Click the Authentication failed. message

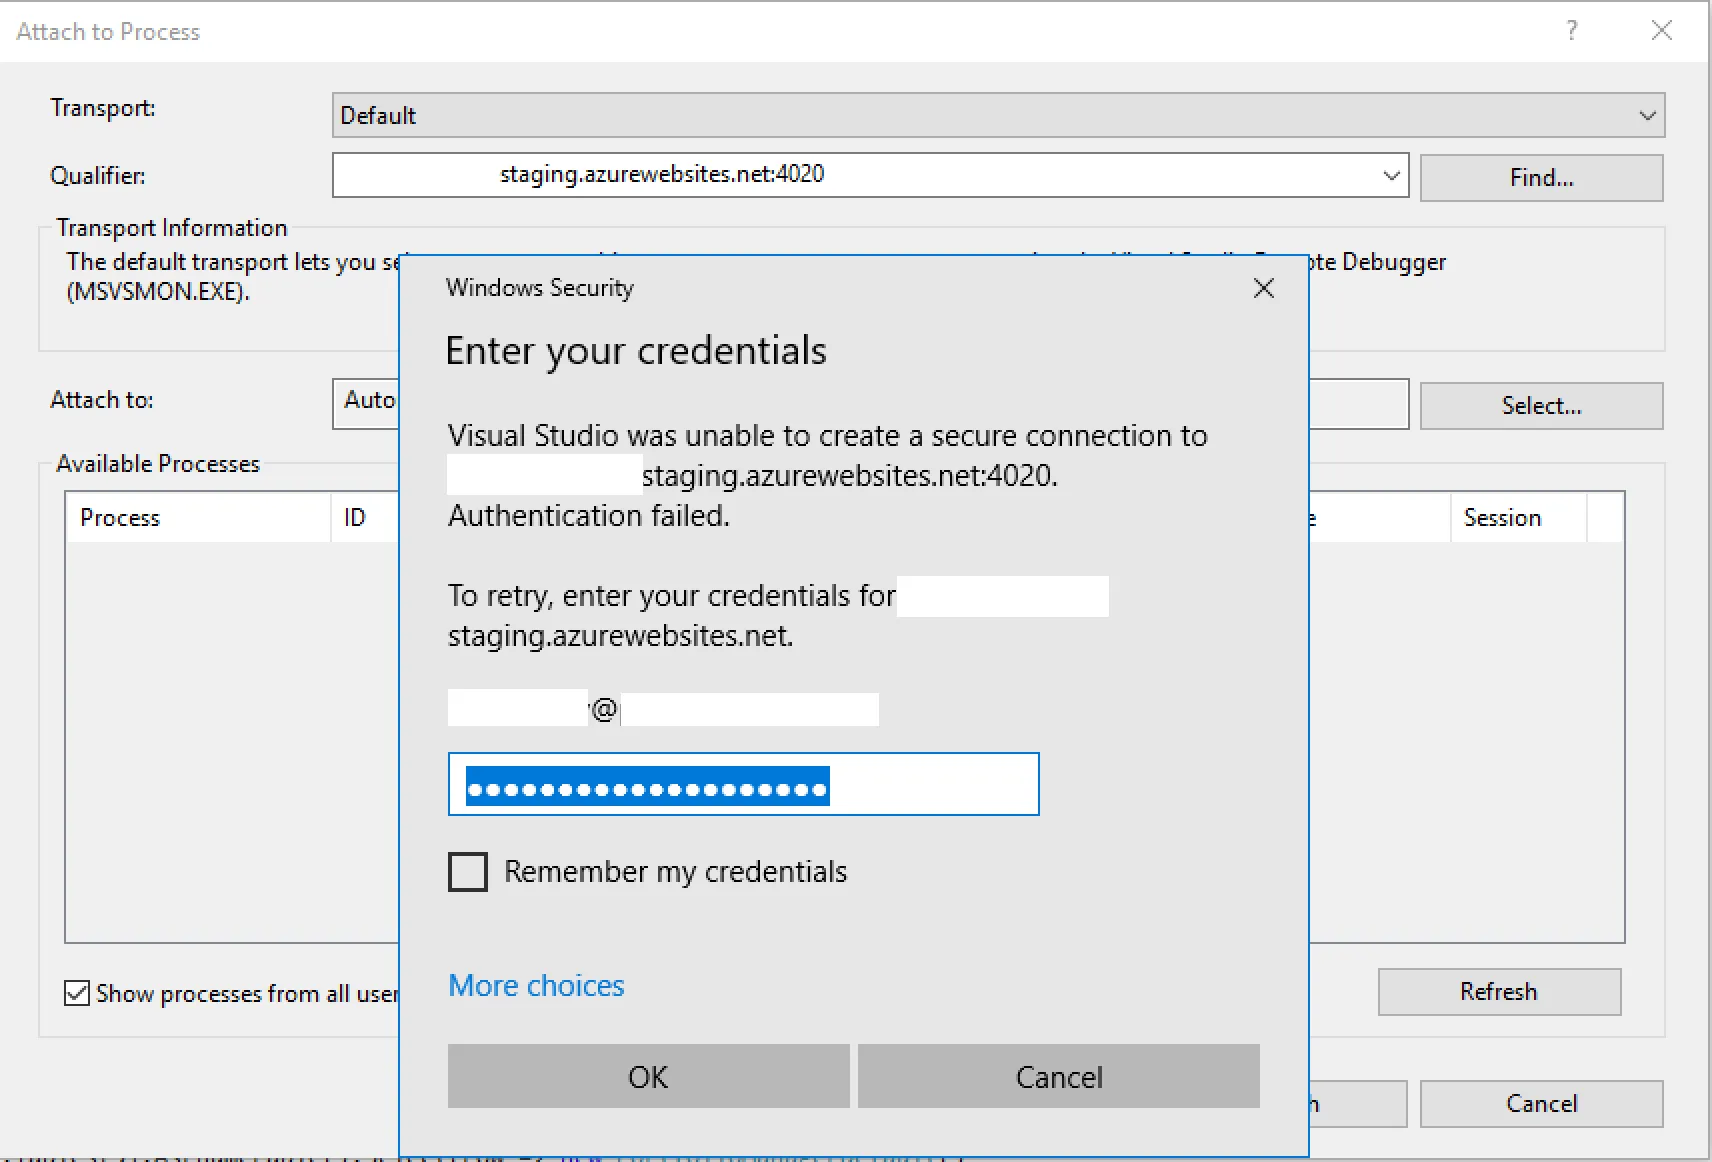589,516
